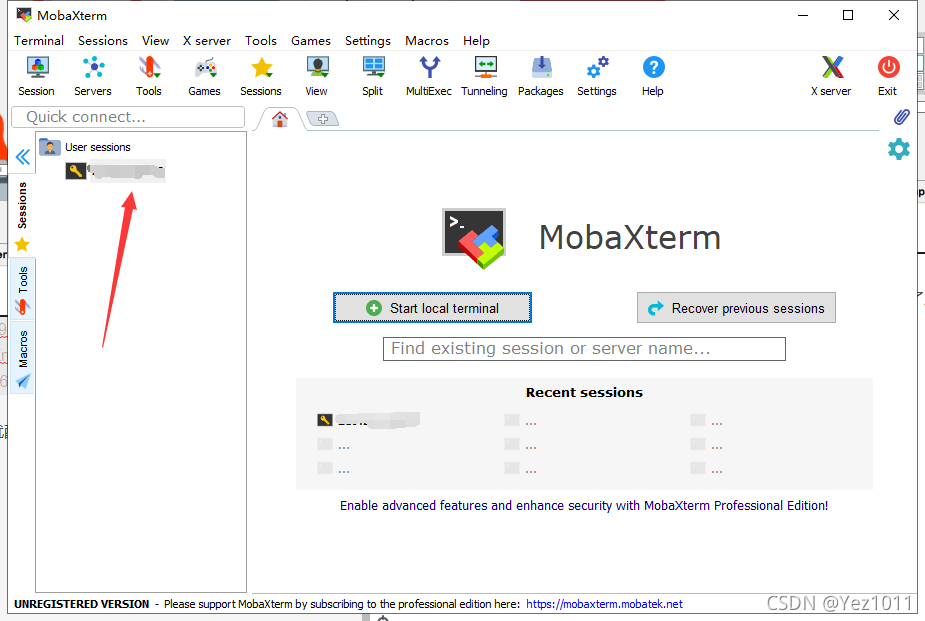925x621 pixels.
Task: Open the Settings toolbar icon
Action: [x=597, y=77]
